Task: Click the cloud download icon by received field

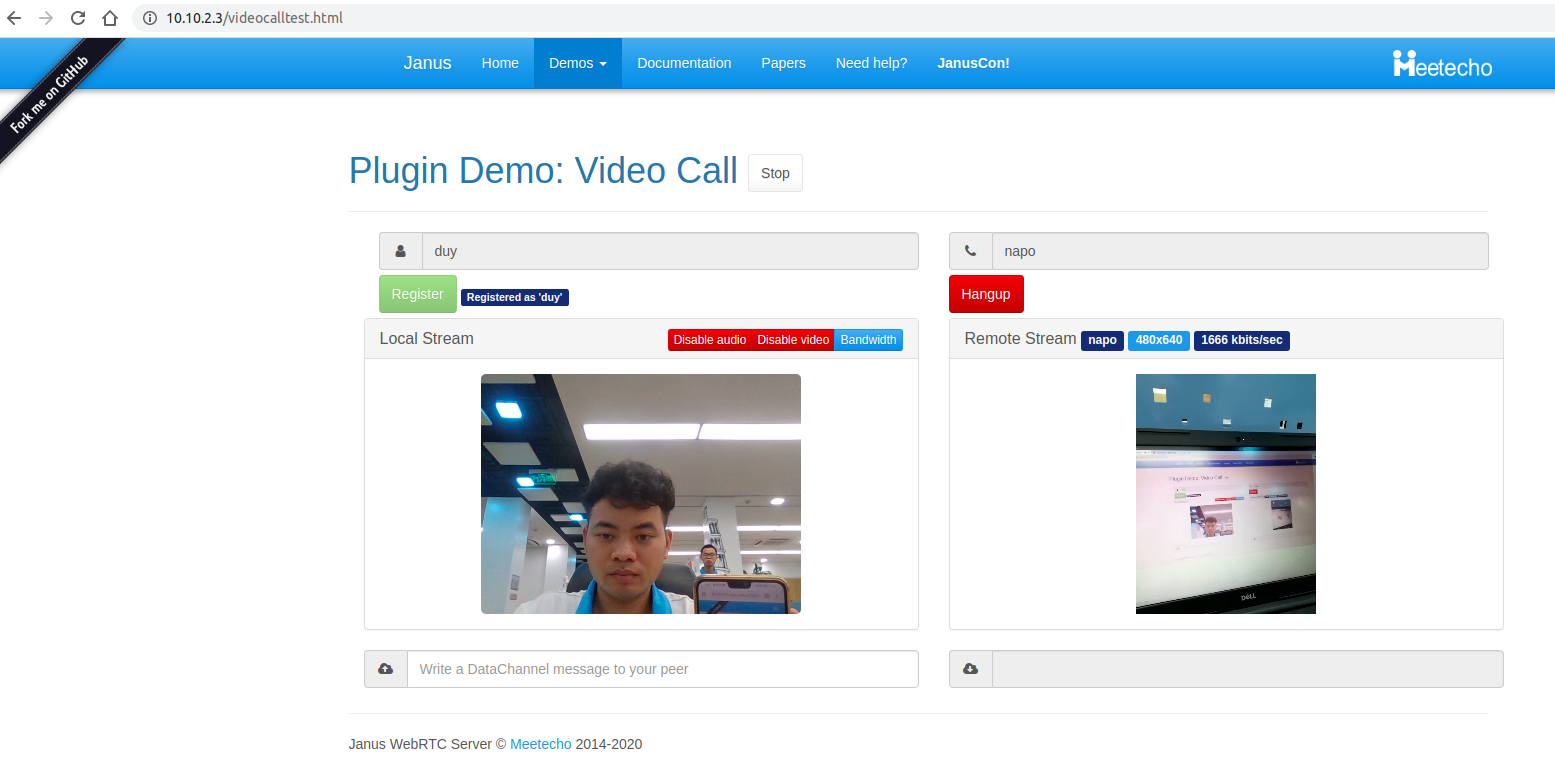Action: 971,669
